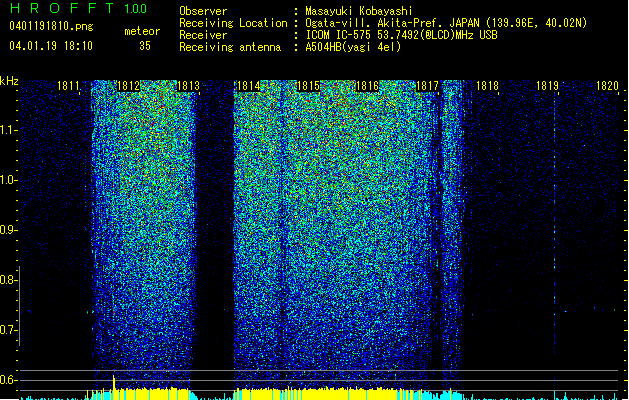Click the 1814 time marker

248,86
